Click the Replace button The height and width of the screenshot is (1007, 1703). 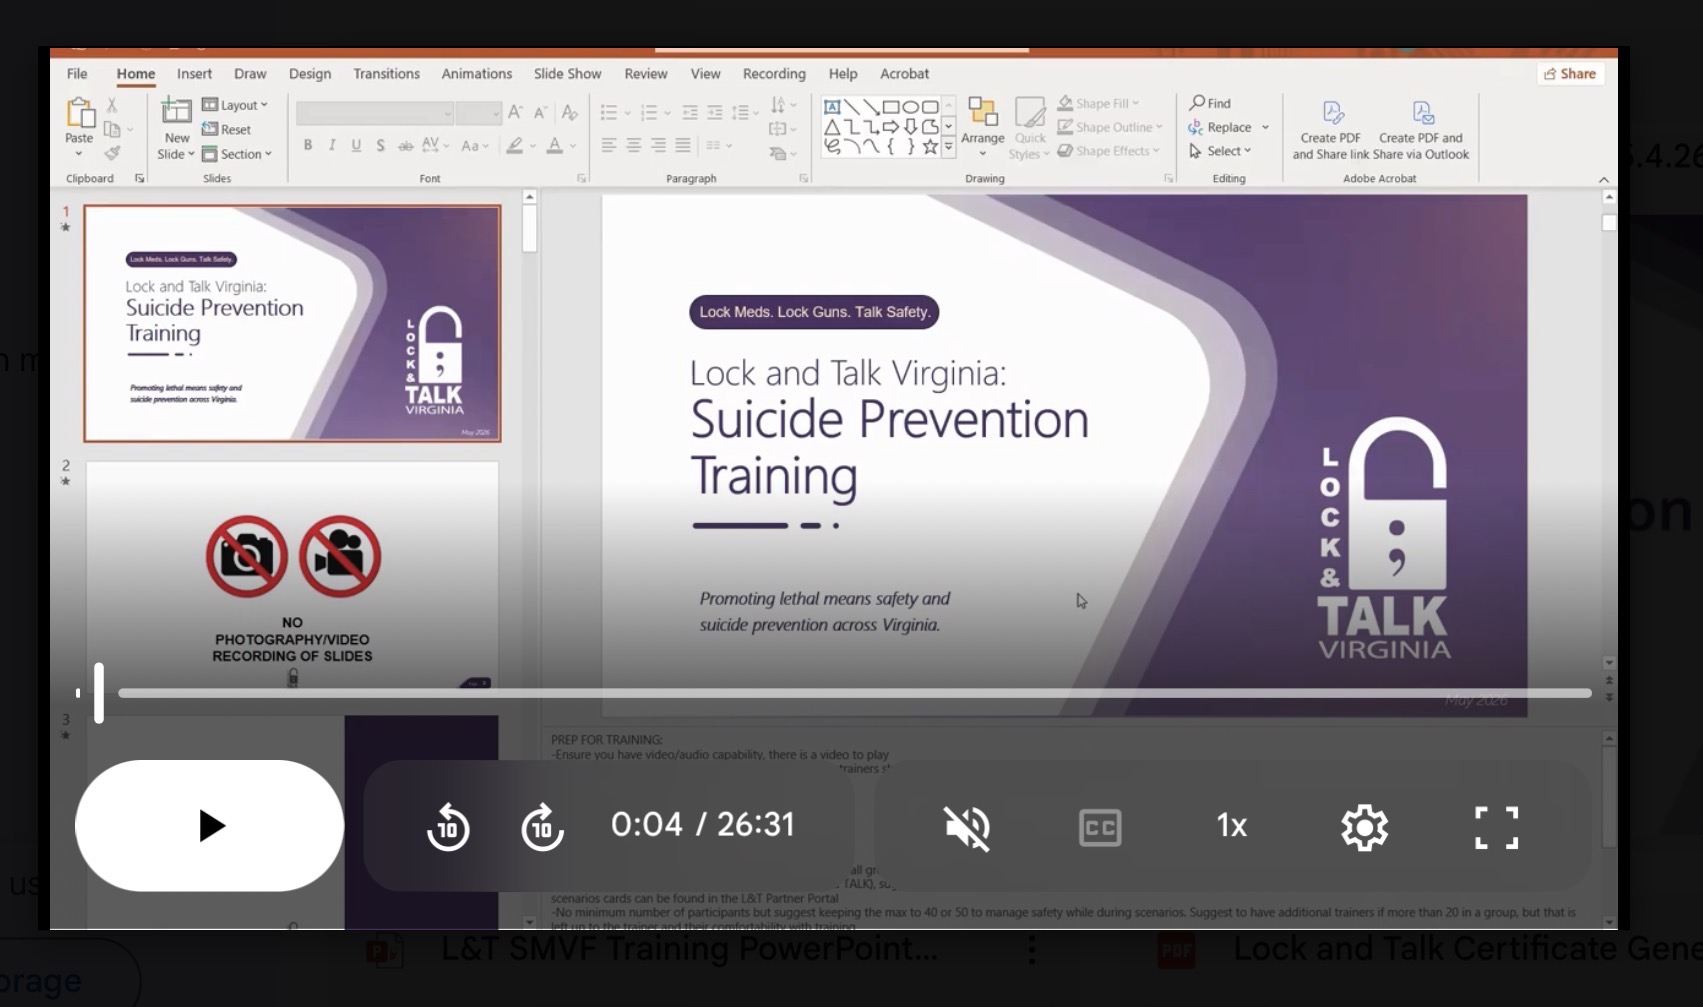tap(1220, 127)
